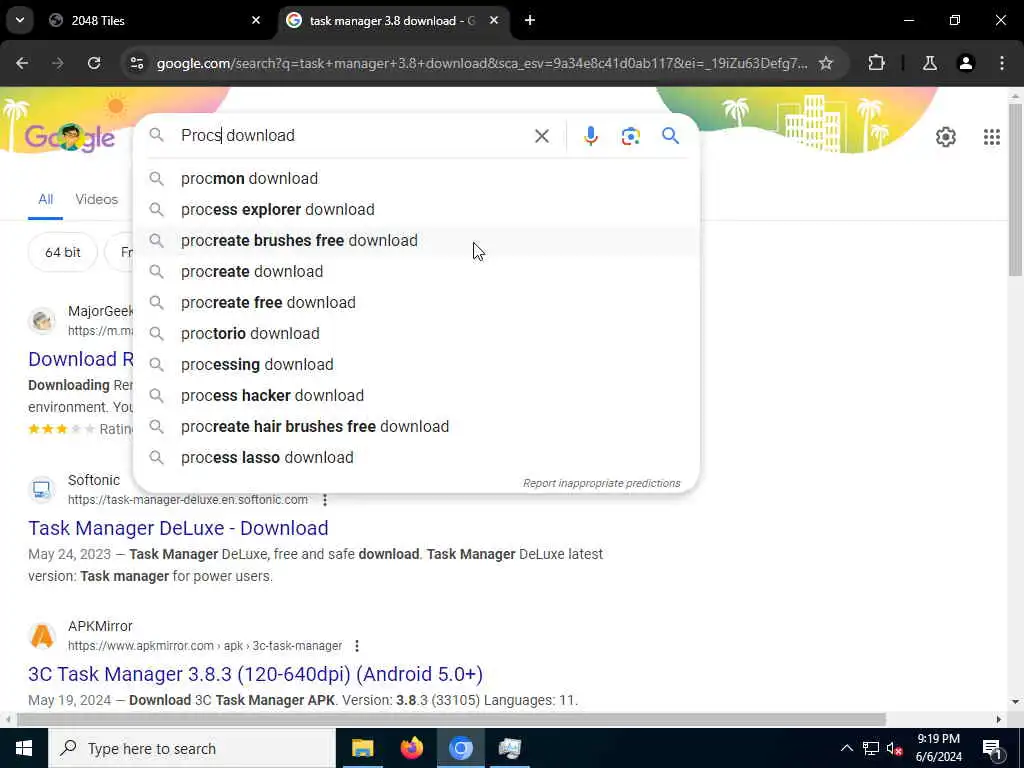
Task: Choose suggestion process explorer download
Action: point(416,210)
